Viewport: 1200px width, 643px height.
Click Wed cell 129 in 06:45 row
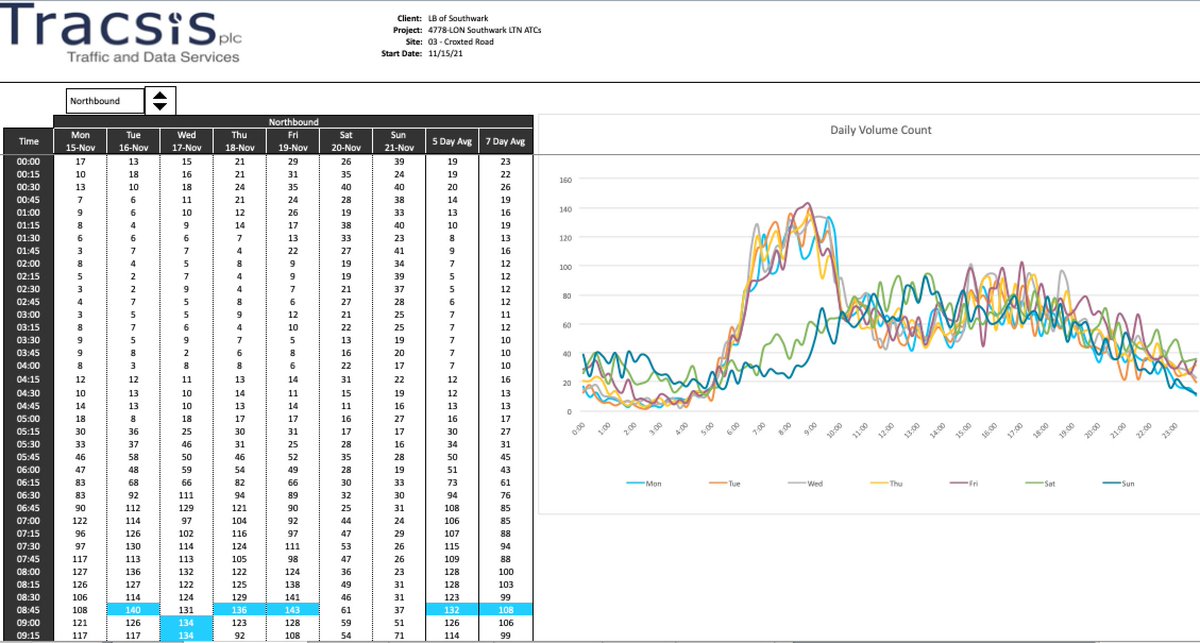(x=186, y=507)
